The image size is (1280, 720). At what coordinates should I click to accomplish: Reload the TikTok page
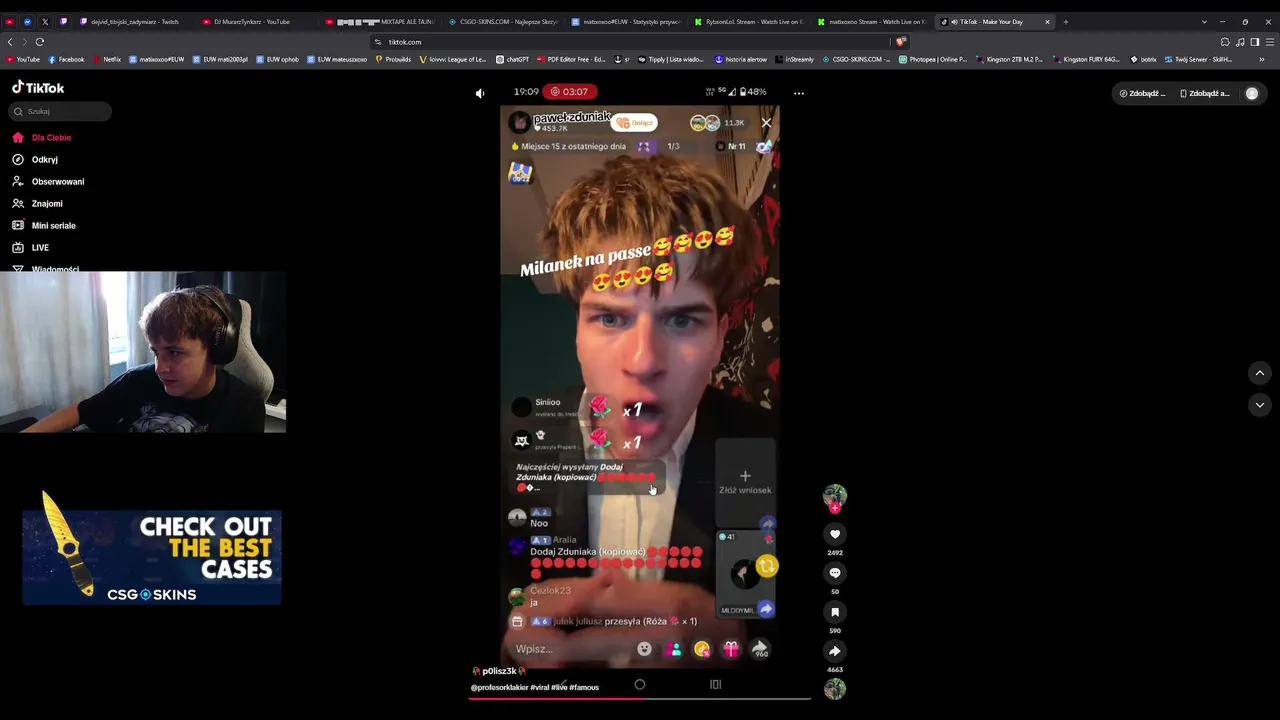[x=40, y=42]
